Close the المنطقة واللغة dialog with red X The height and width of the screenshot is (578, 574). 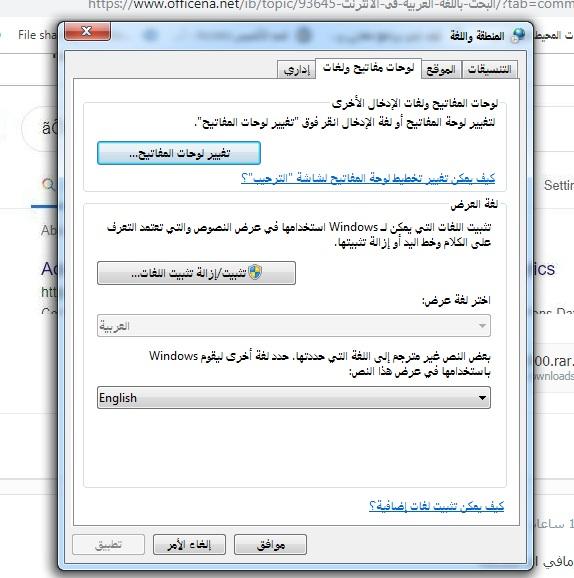point(87,31)
